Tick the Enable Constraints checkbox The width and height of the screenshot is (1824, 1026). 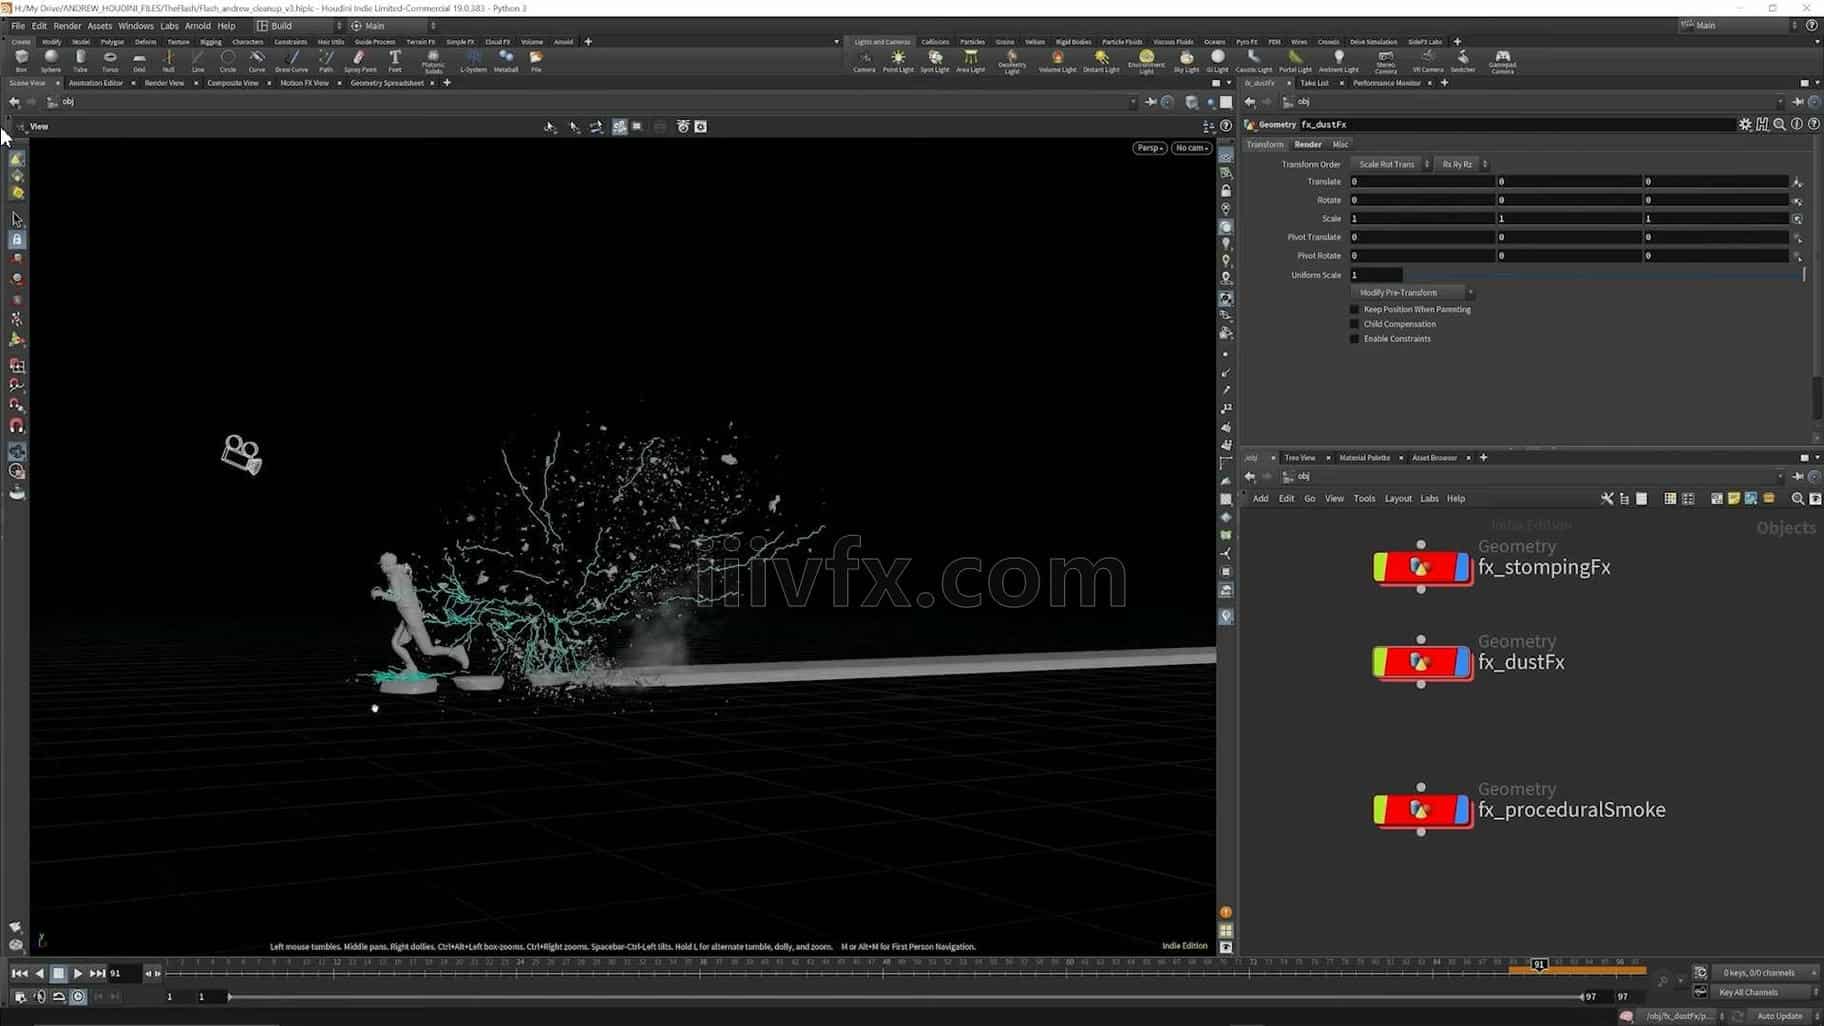coord(1355,339)
